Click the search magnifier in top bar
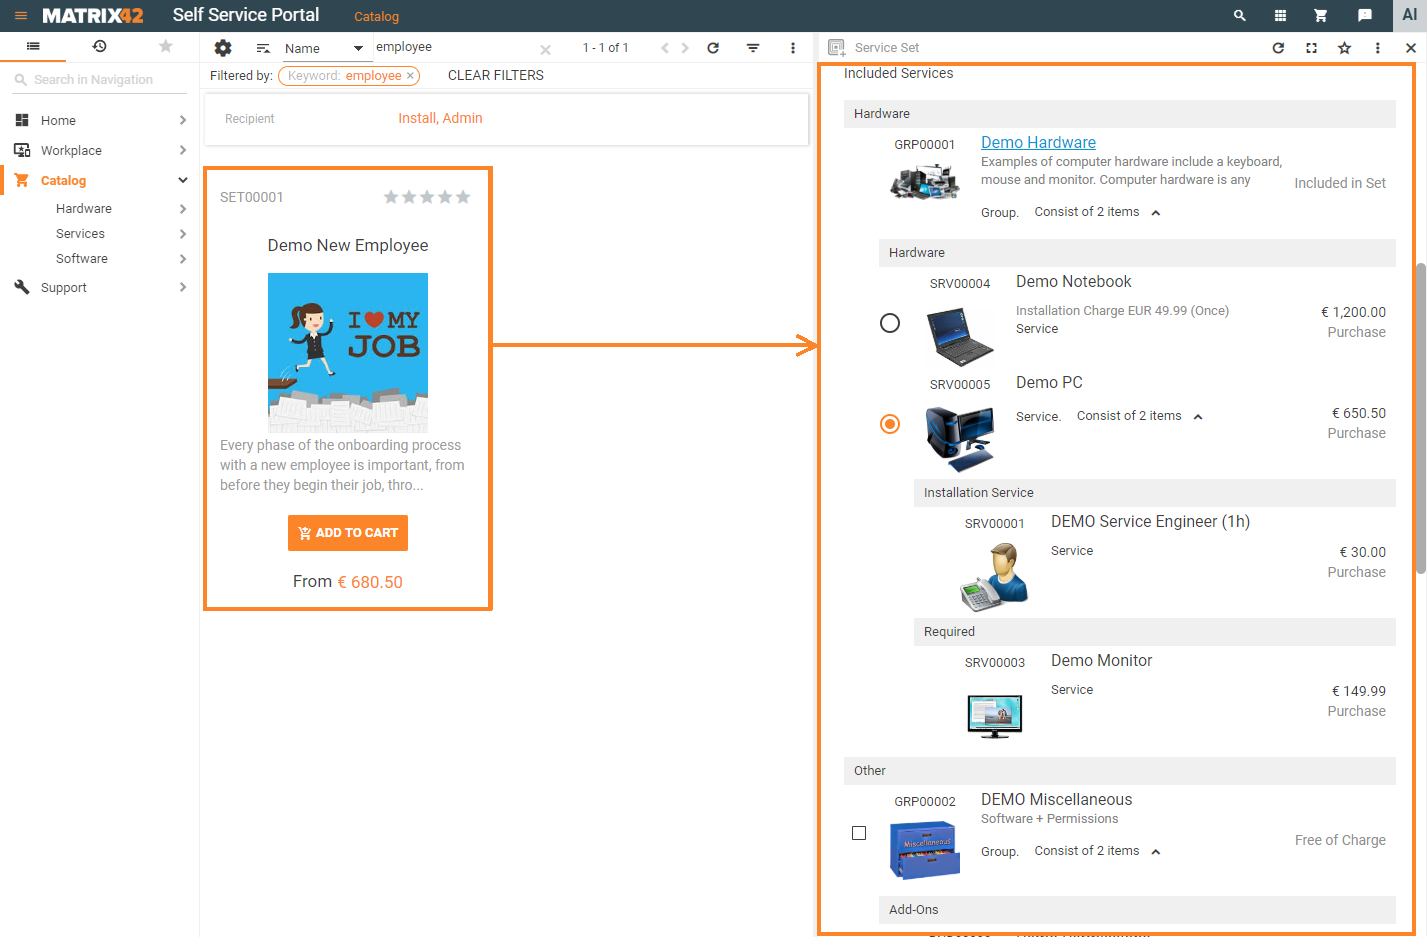The height and width of the screenshot is (937, 1427). 1239,16
